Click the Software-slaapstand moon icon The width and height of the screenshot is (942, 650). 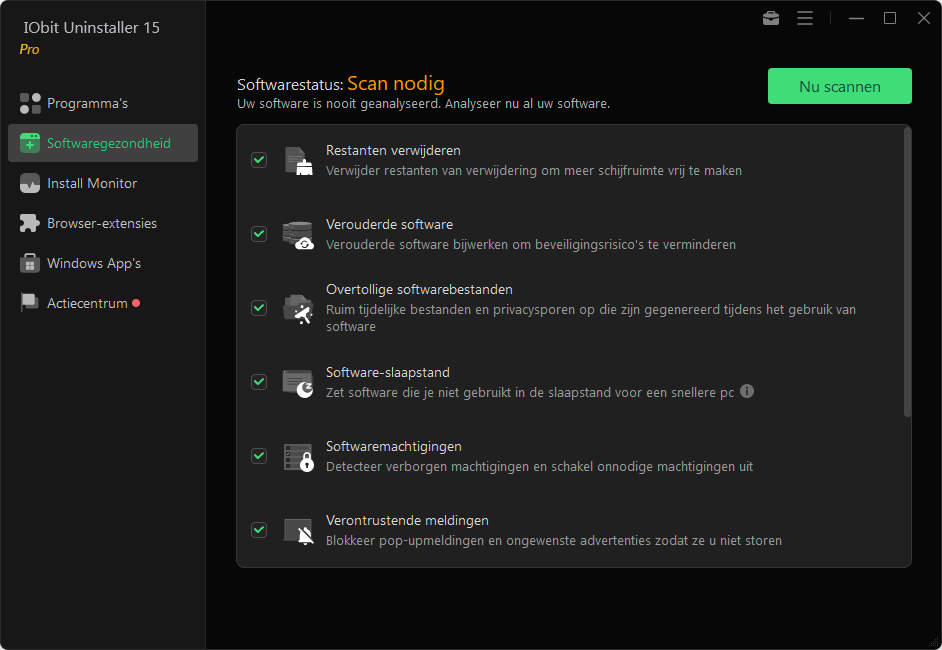[298, 382]
